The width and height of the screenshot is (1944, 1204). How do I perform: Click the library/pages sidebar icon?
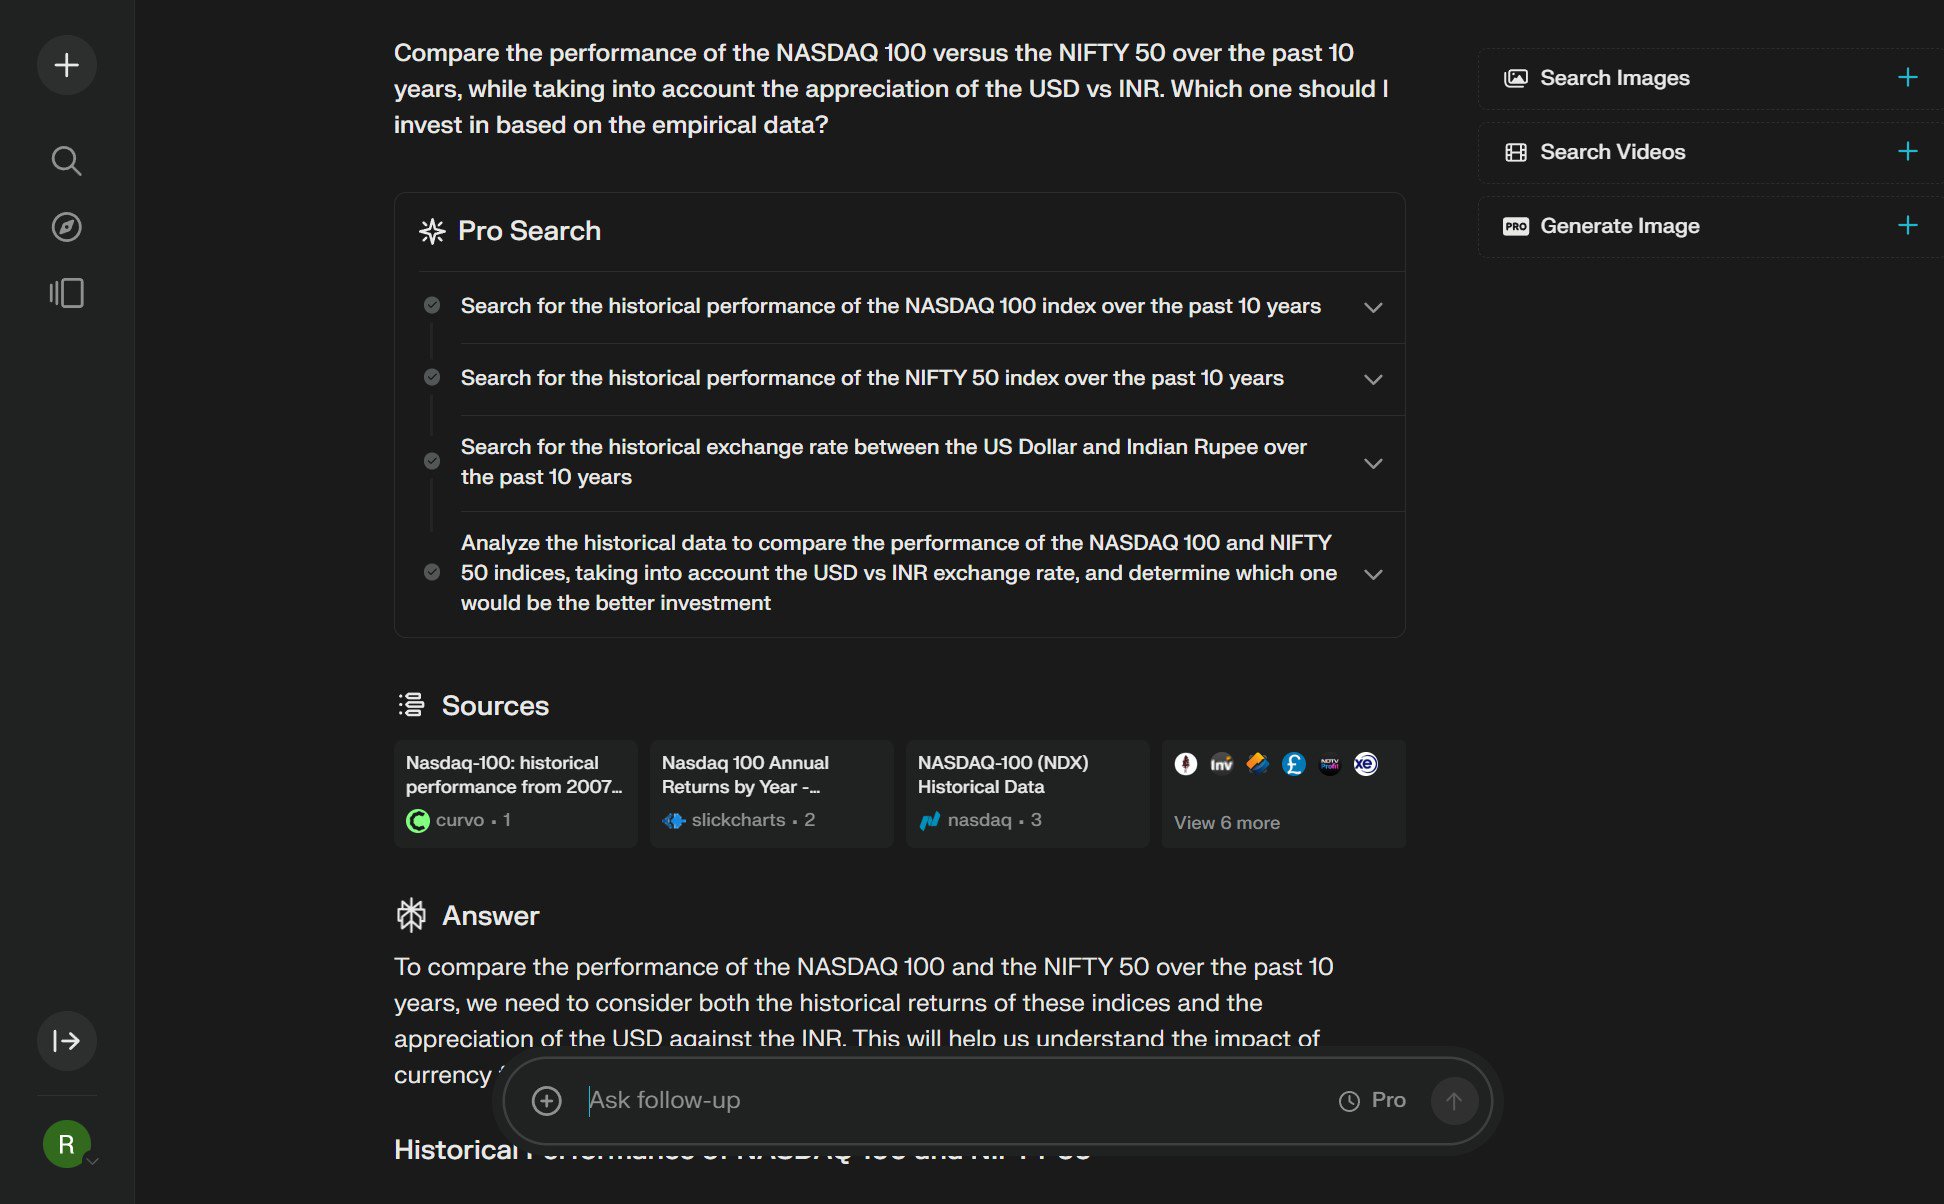[x=67, y=293]
